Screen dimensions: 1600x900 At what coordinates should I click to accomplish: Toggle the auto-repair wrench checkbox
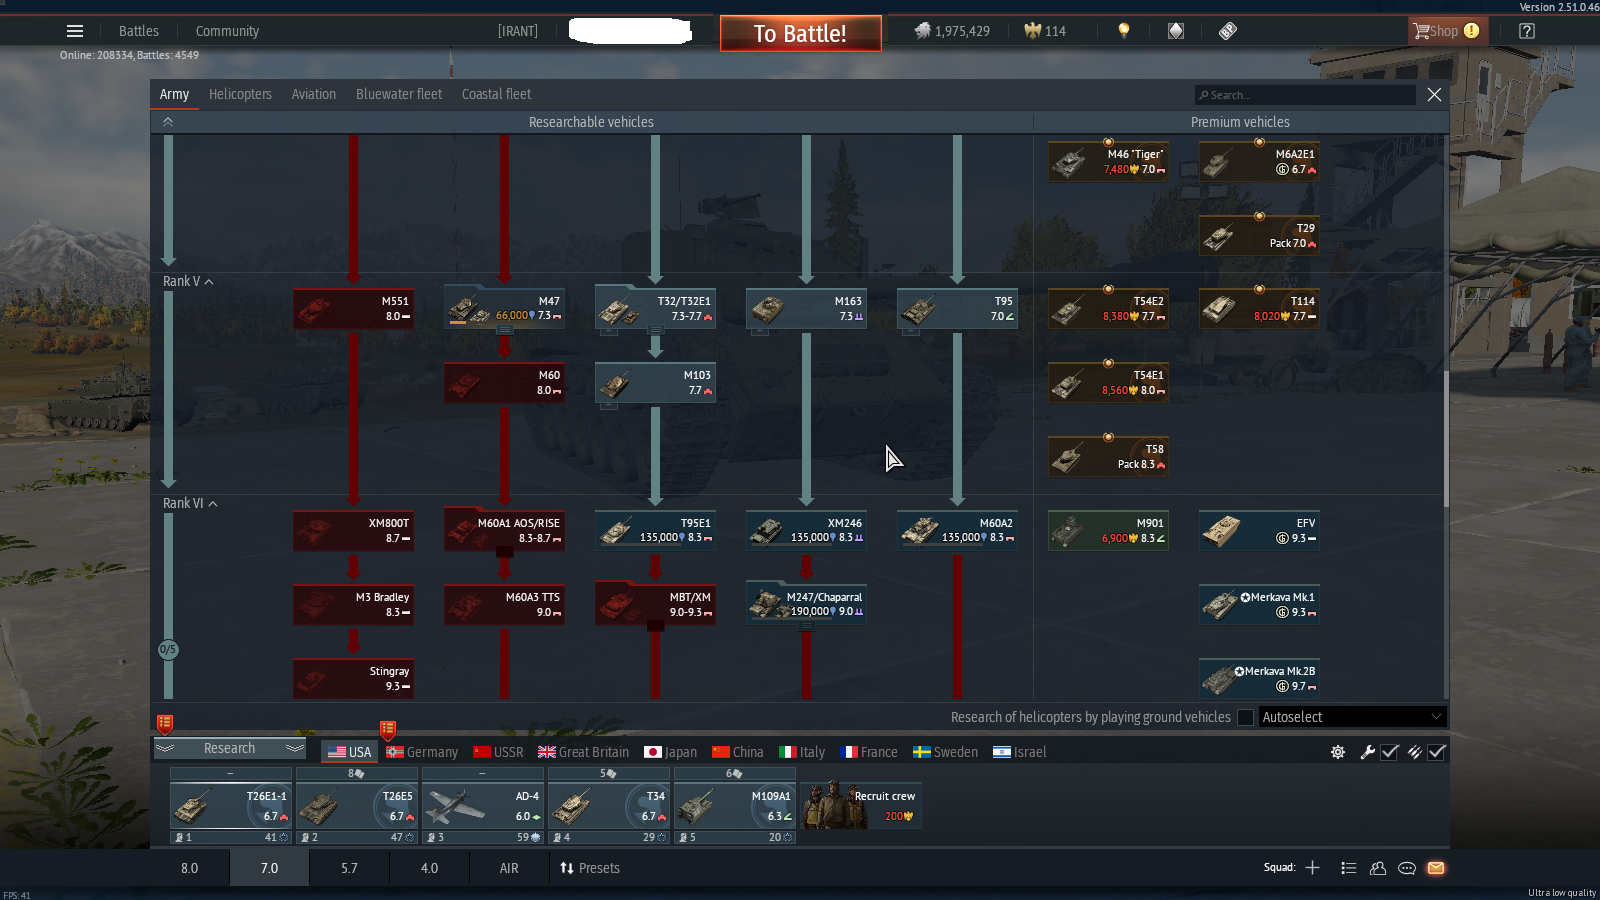pos(1389,752)
